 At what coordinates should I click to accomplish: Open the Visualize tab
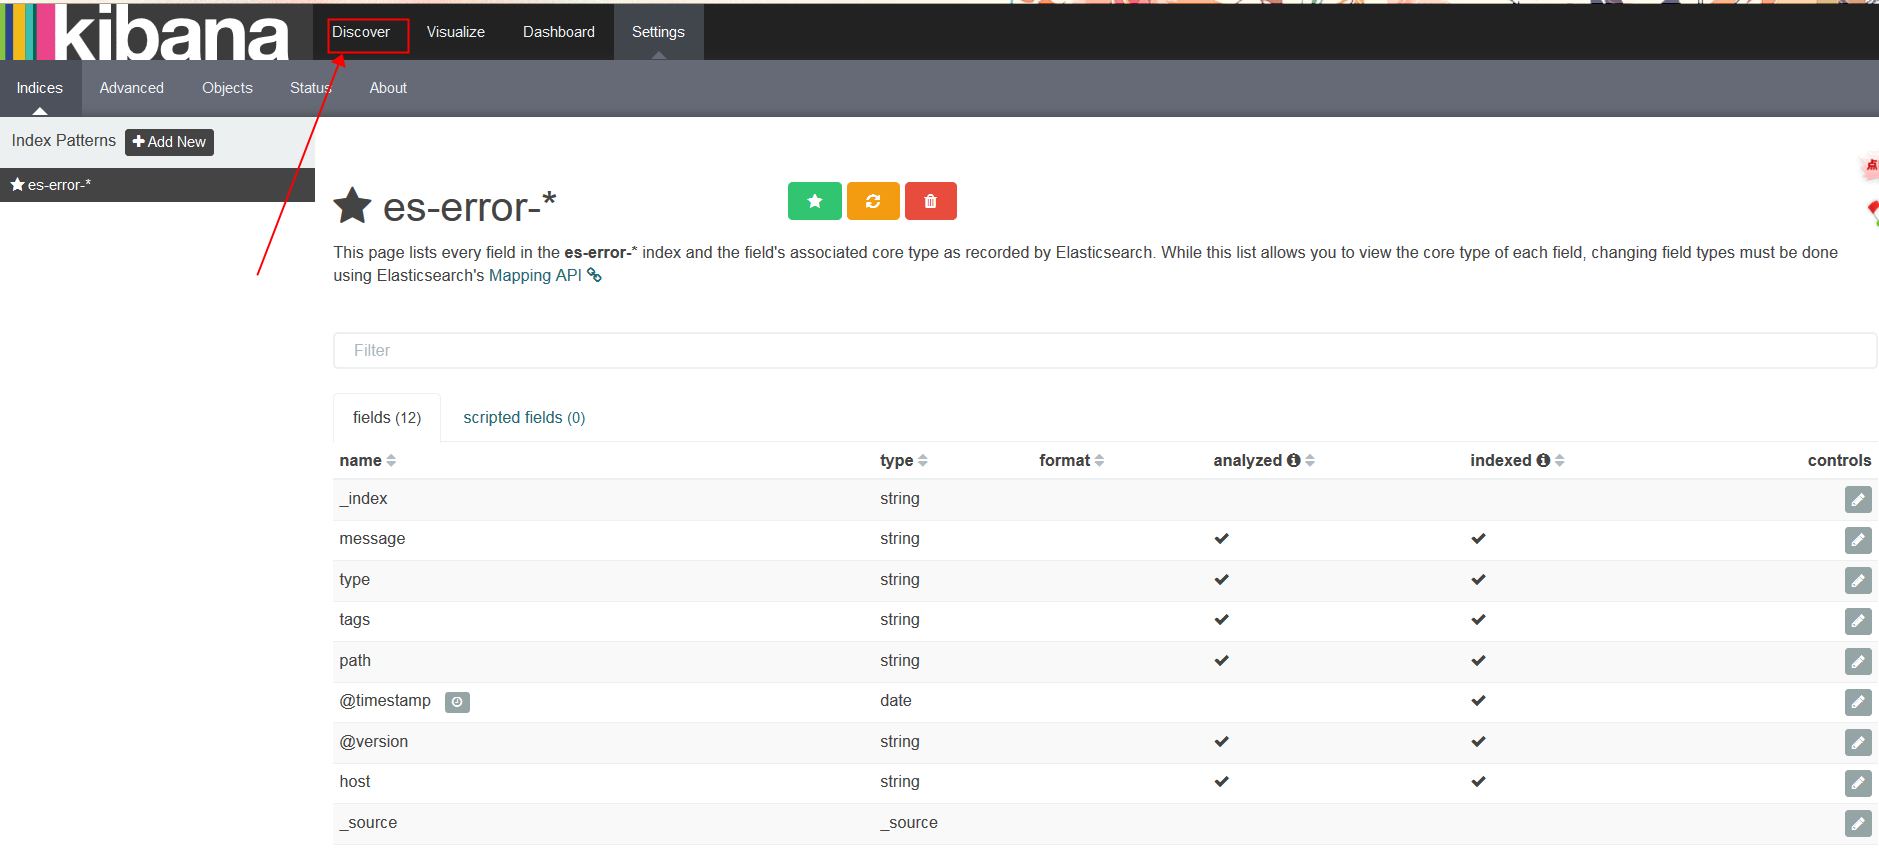click(x=455, y=32)
